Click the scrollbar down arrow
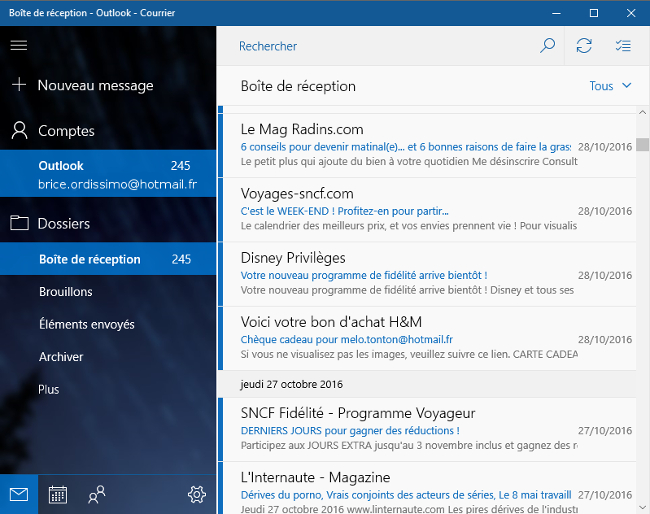This screenshot has height=514, width=650. pos(643,507)
